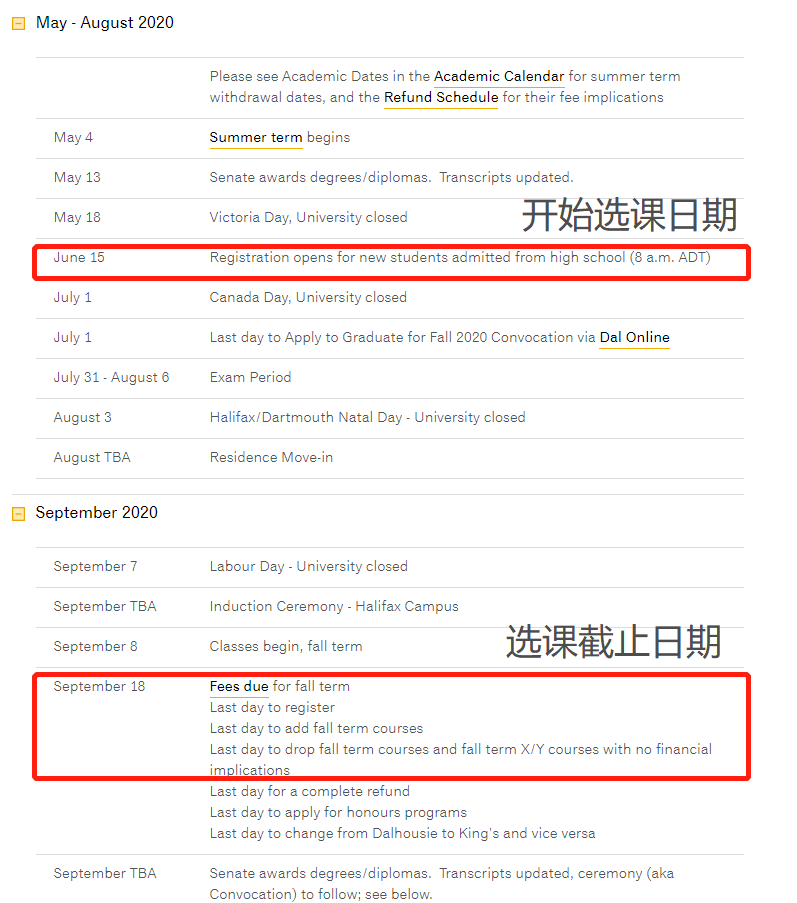Click the May - August 2020 heading
797x903 pixels.
coord(104,23)
